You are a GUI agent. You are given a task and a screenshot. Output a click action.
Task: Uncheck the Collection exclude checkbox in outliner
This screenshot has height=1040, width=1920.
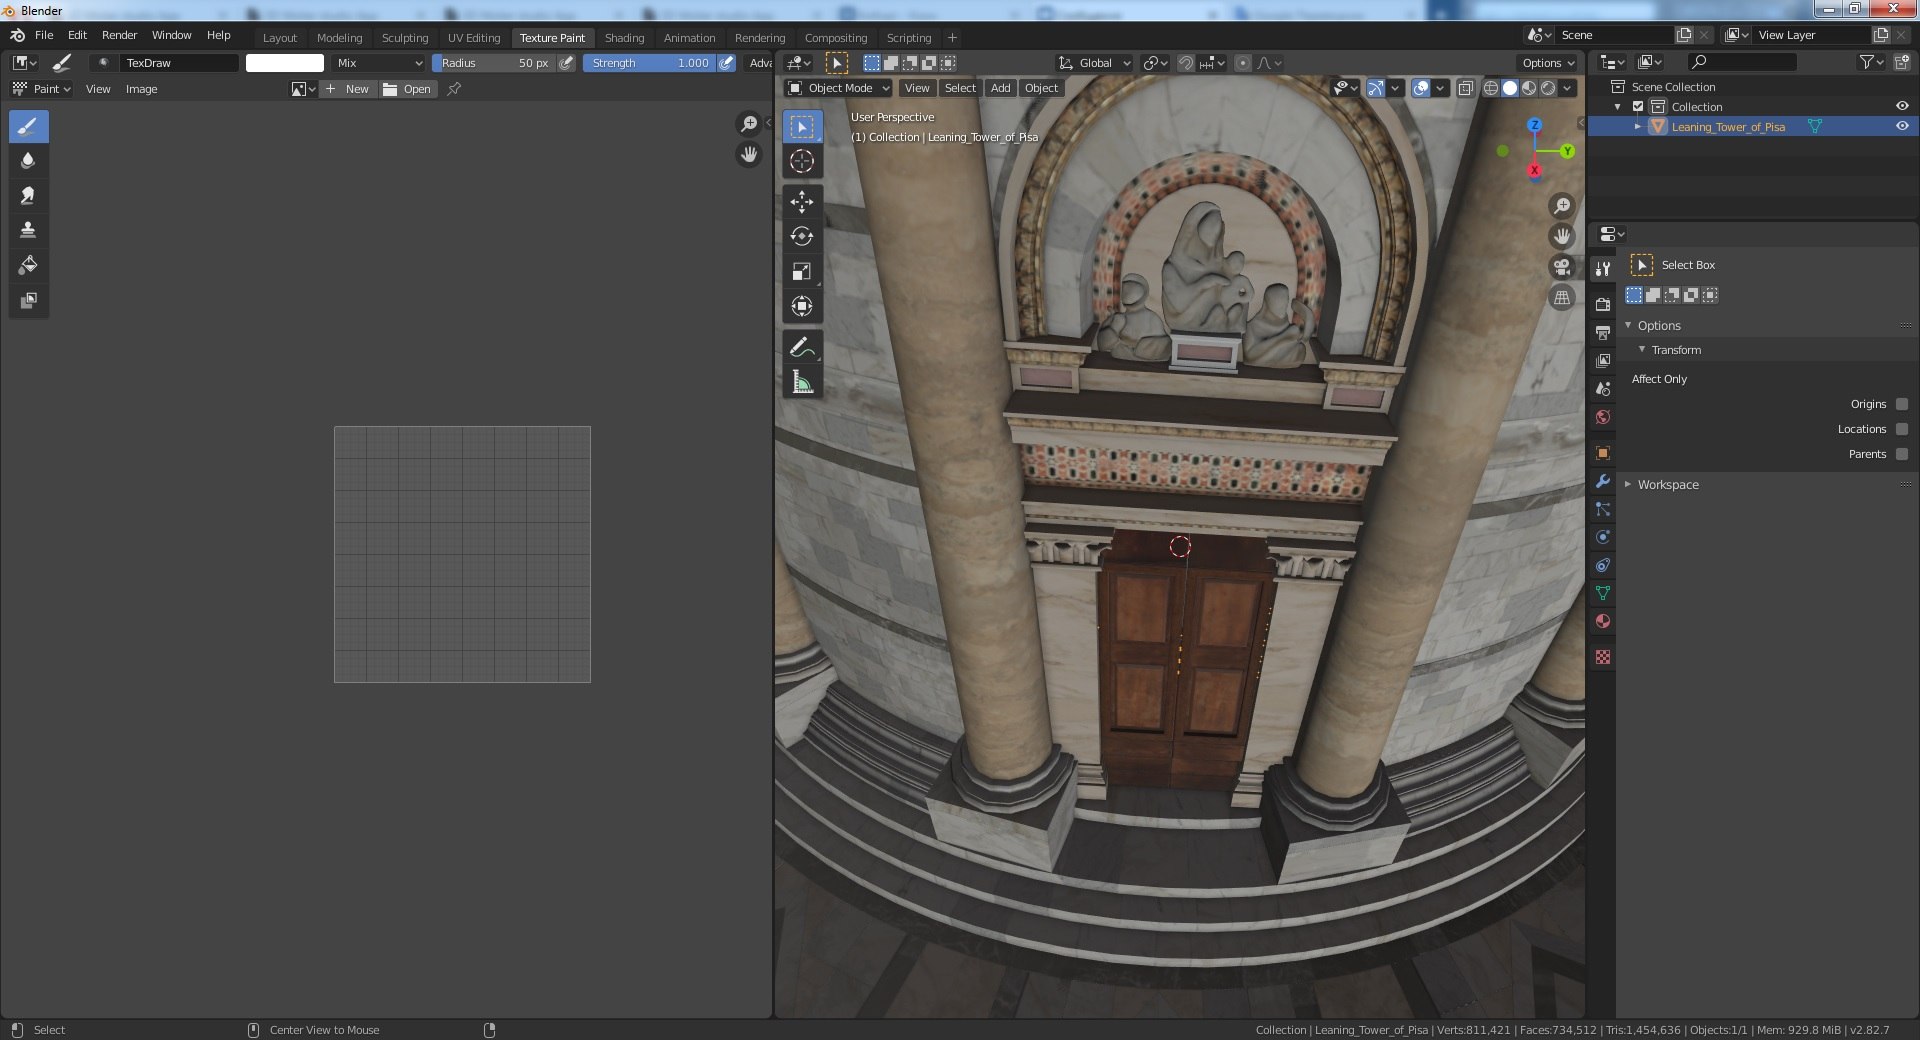(x=1638, y=107)
